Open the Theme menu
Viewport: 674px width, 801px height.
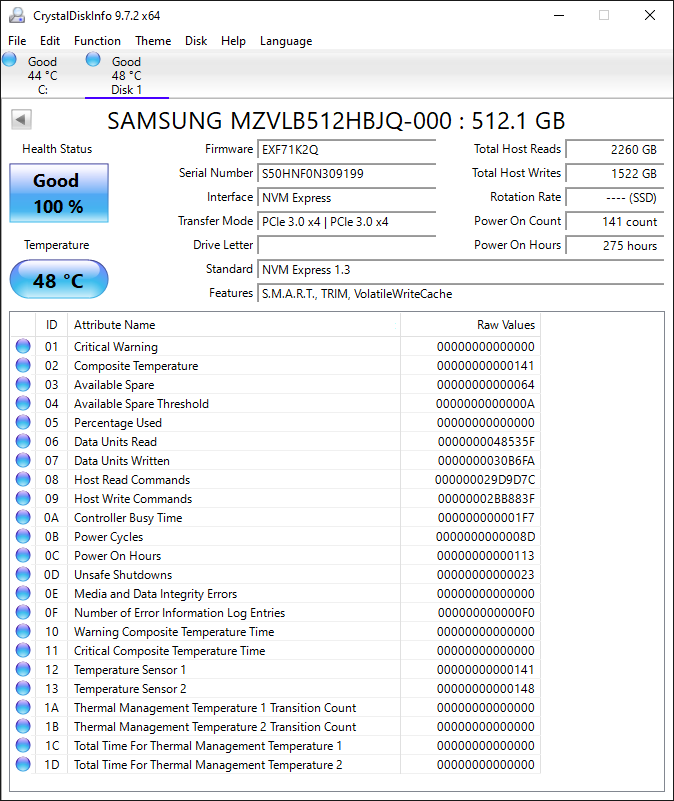153,41
